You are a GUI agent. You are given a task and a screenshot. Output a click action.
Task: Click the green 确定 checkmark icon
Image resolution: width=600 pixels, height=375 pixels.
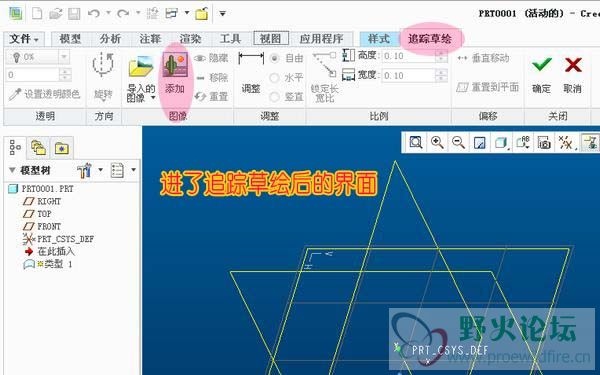click(542, 64)
